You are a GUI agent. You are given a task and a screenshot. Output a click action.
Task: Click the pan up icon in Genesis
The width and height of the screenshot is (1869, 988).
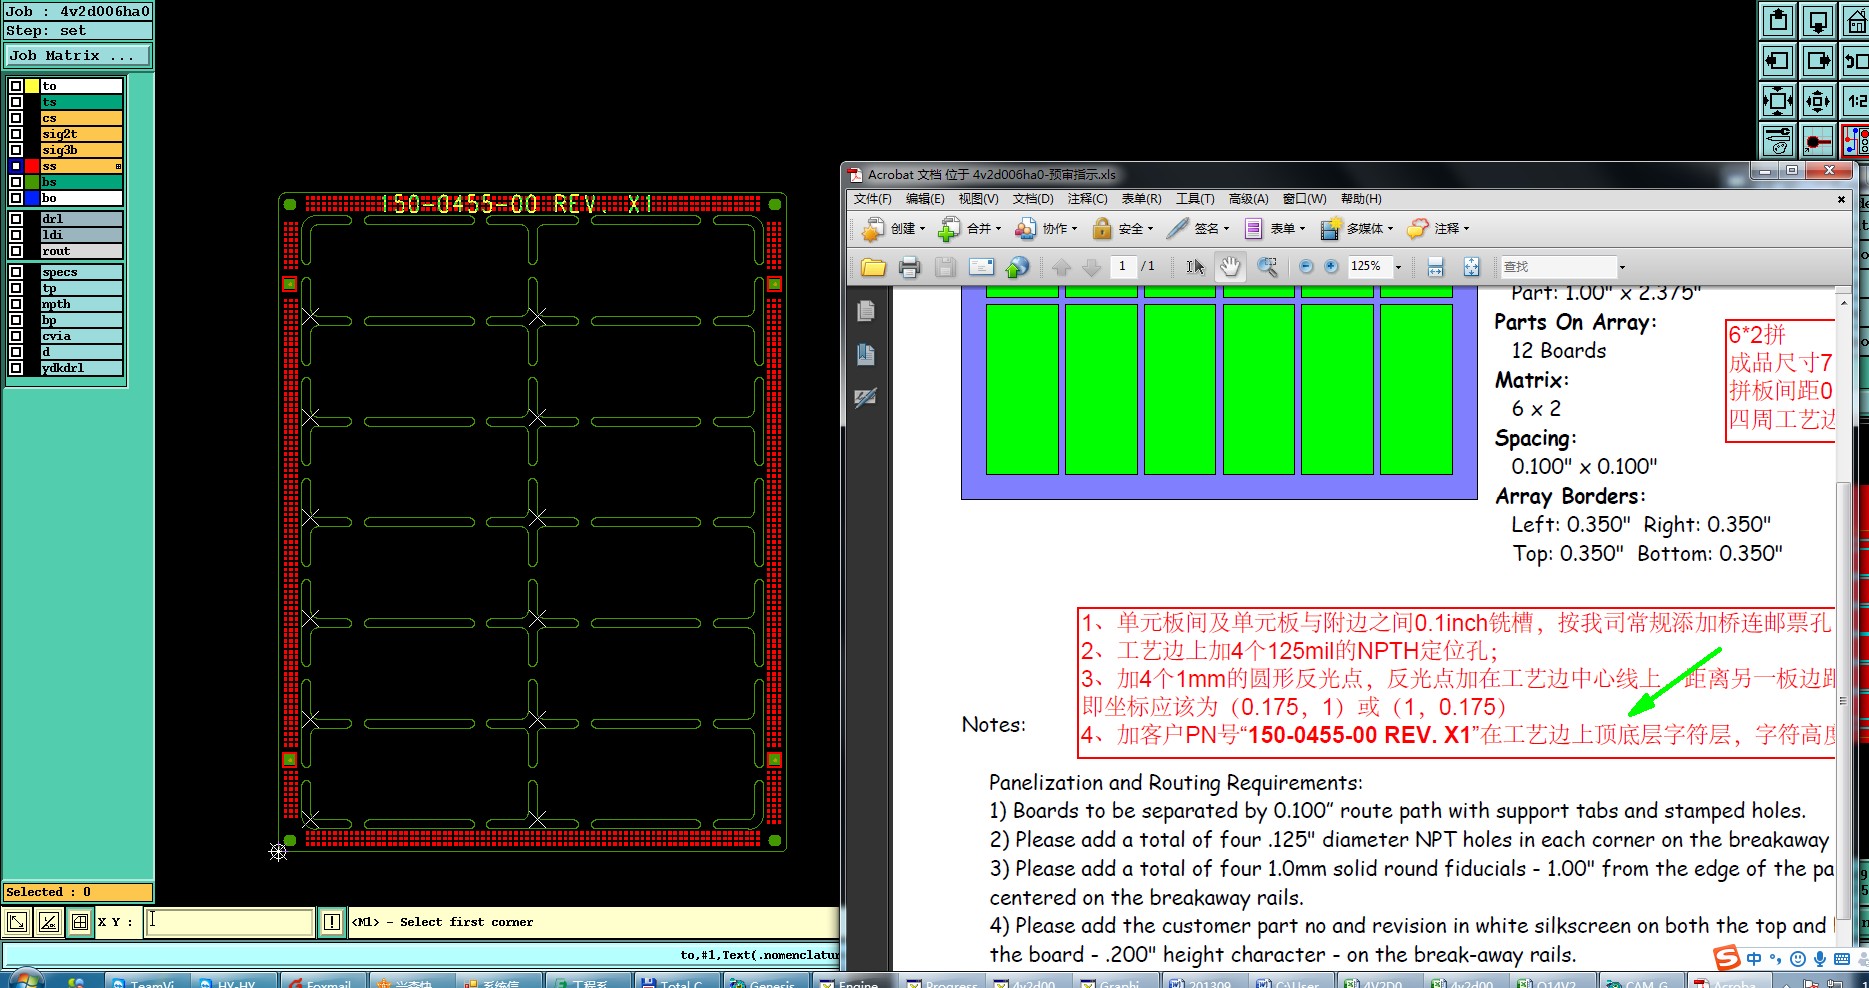click(1778, 20)
